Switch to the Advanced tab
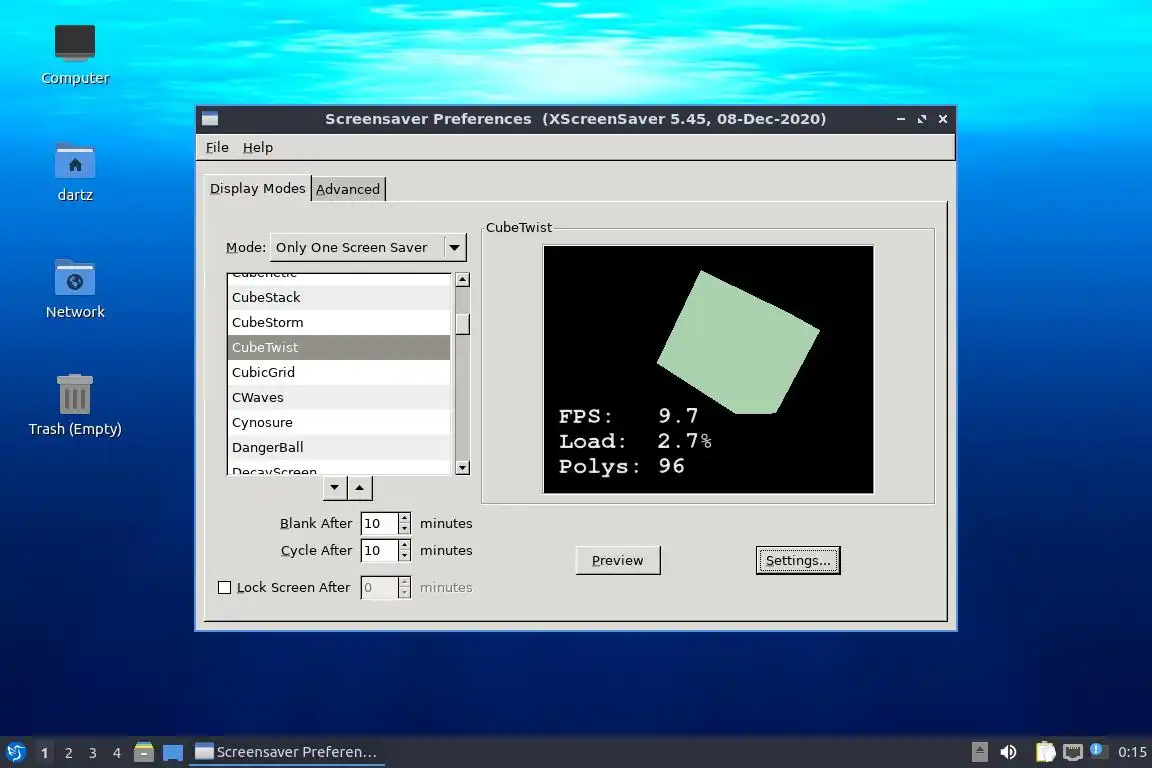This screenshot has height=768, width=1152. (x=348, y=189)
